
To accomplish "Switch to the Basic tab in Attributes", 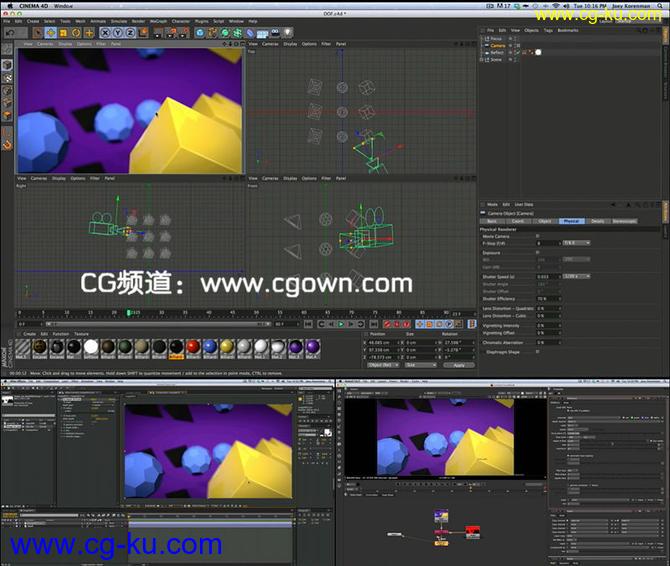I will 492,221.
